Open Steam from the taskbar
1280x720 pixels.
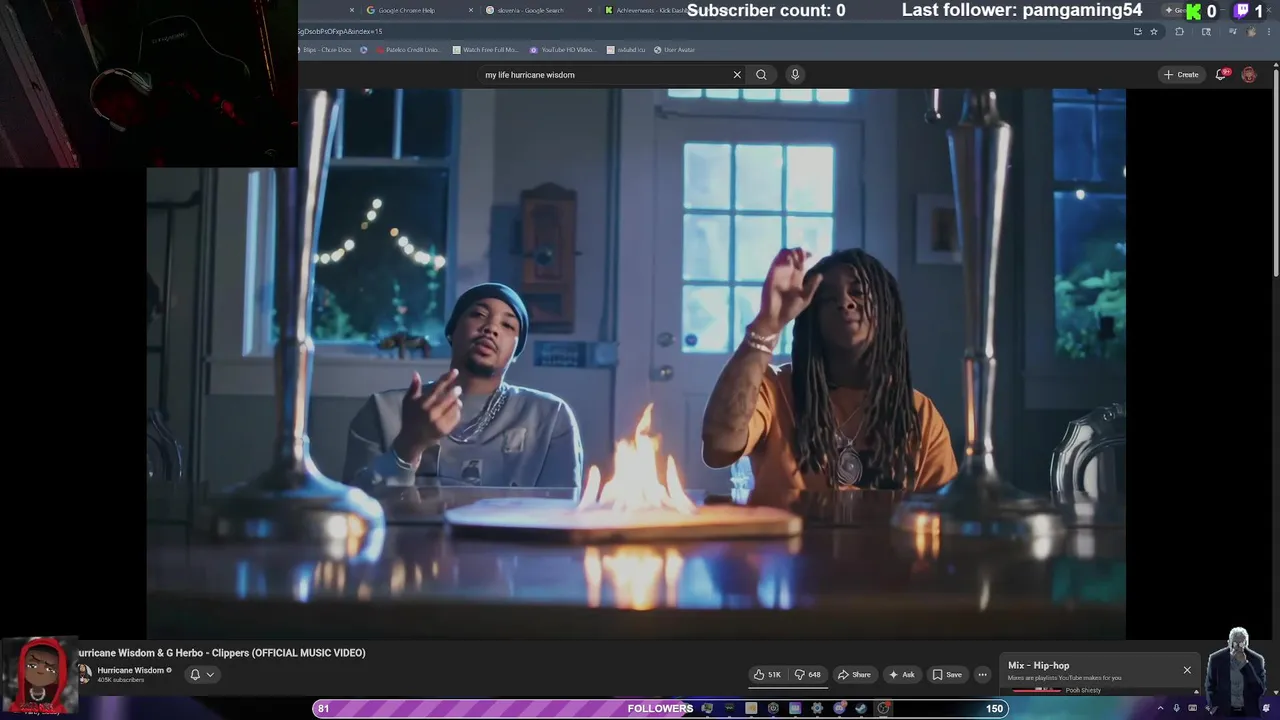click(x=861, y=708)
